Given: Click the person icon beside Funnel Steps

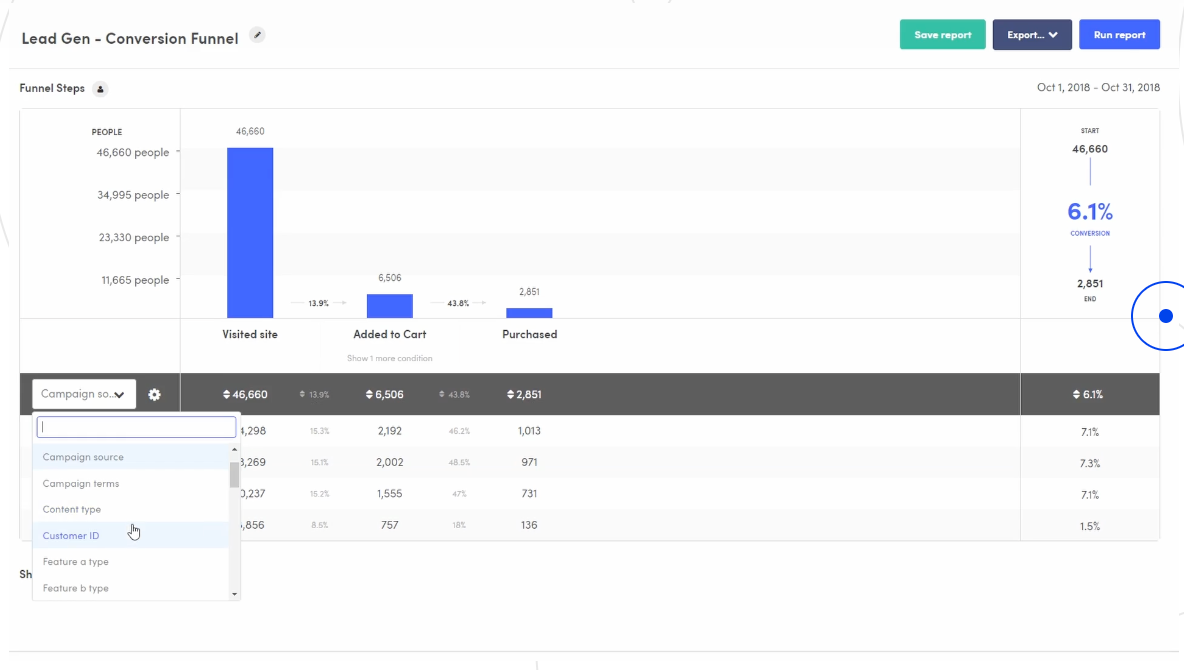Looking at the screenshot, I should [99, 88].
